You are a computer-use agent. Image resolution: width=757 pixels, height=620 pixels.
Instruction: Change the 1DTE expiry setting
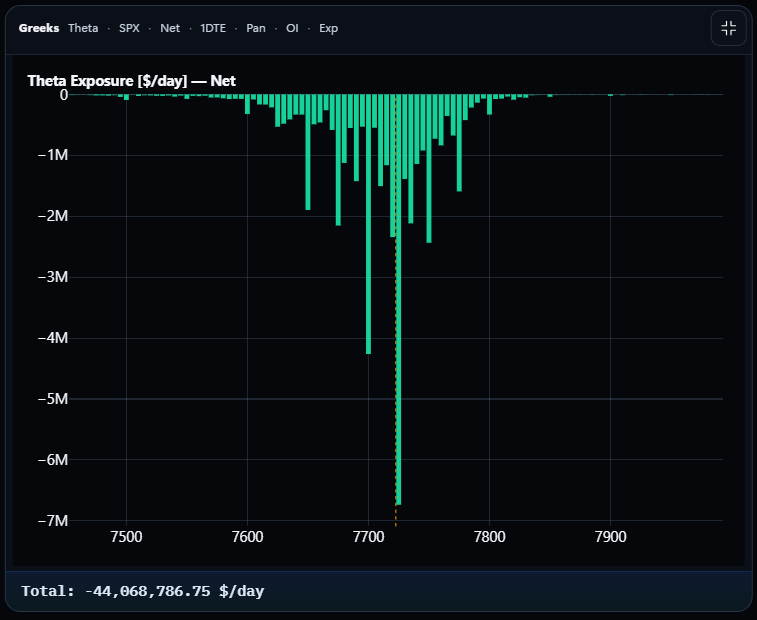pyautogui.click(x=213, y=28)
